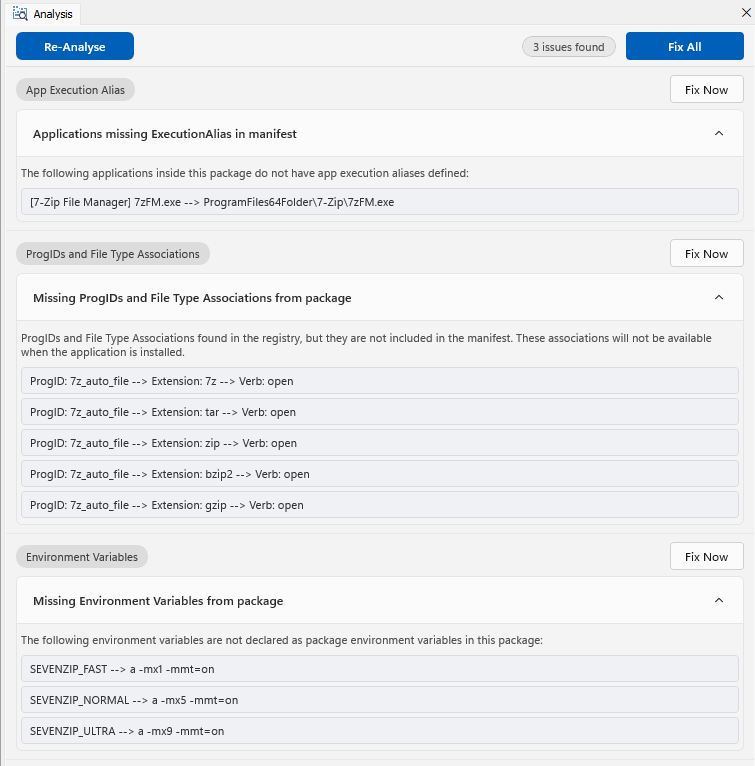The width and height of the screenshot is (755, 766).
Task: Click the Analysis tab icon
Action: point(20,14)
